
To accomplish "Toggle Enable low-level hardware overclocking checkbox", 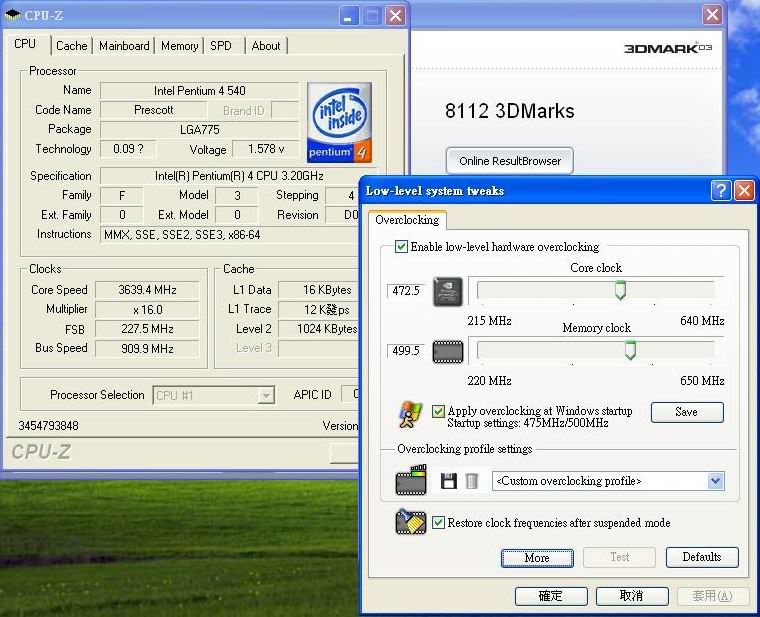I will (401, 247).
